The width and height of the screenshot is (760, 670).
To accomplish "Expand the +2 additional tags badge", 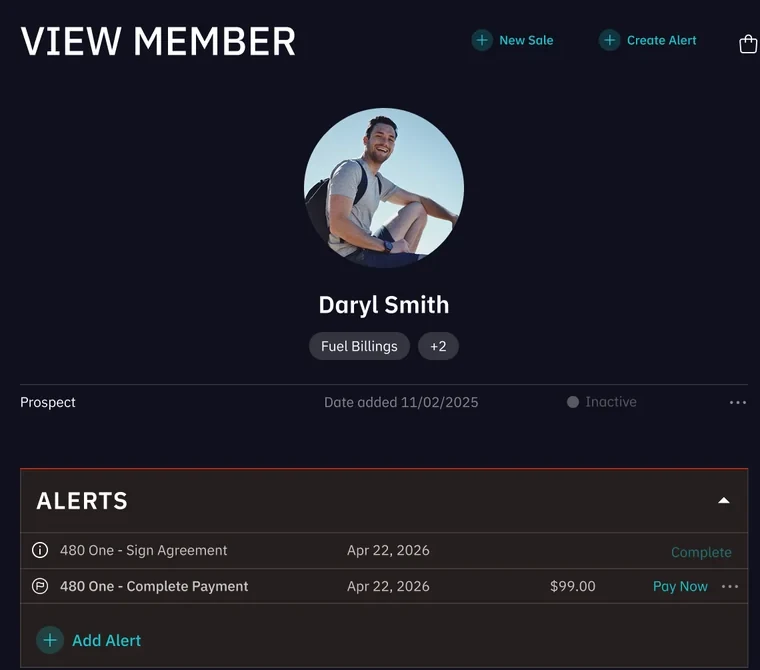I will (438, 346).
